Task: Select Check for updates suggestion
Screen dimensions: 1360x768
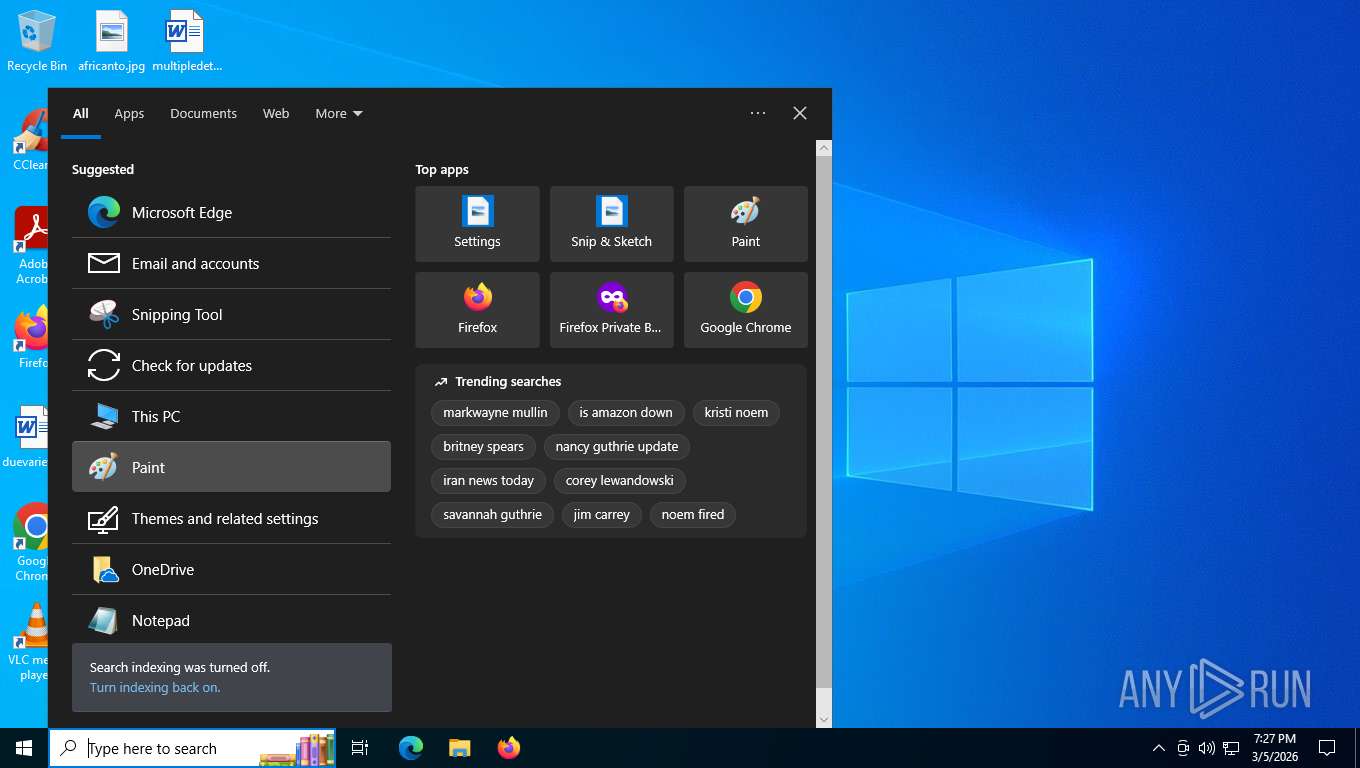Action: coord(231,365)
